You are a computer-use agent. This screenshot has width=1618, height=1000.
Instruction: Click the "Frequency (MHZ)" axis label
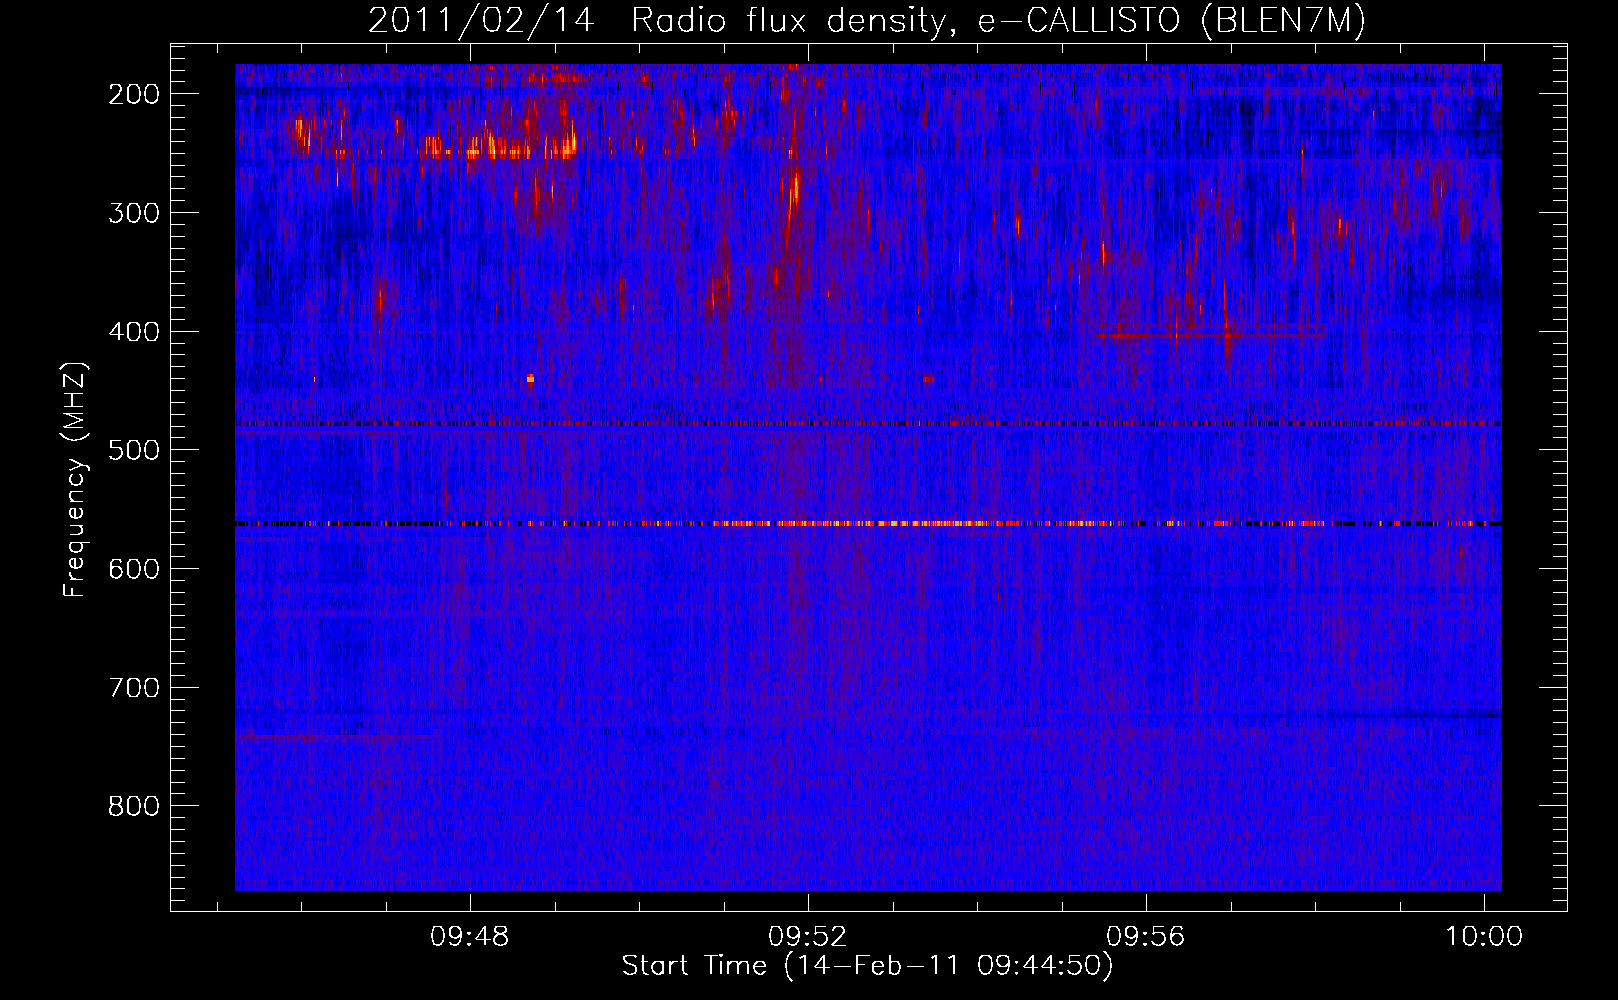[75, 480]
